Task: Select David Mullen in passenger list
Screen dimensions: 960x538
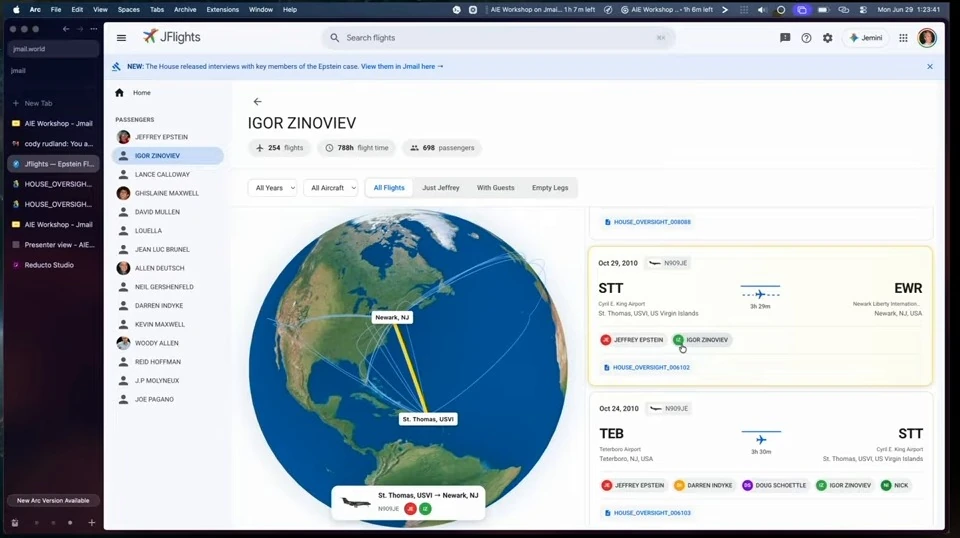Action: (x=168, y=212)
